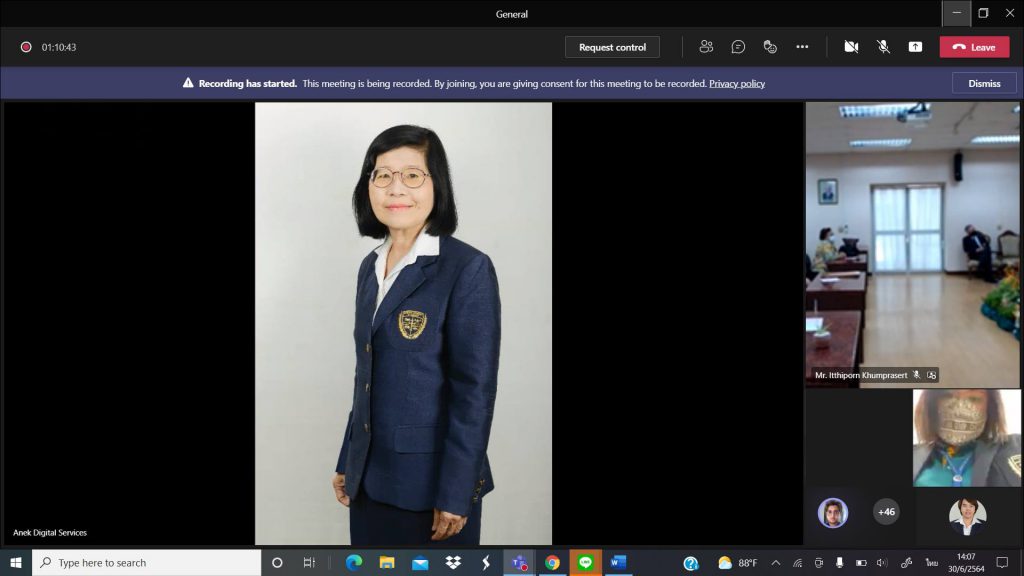
Task: Open Task View on the taskbar
Action: 309,562
